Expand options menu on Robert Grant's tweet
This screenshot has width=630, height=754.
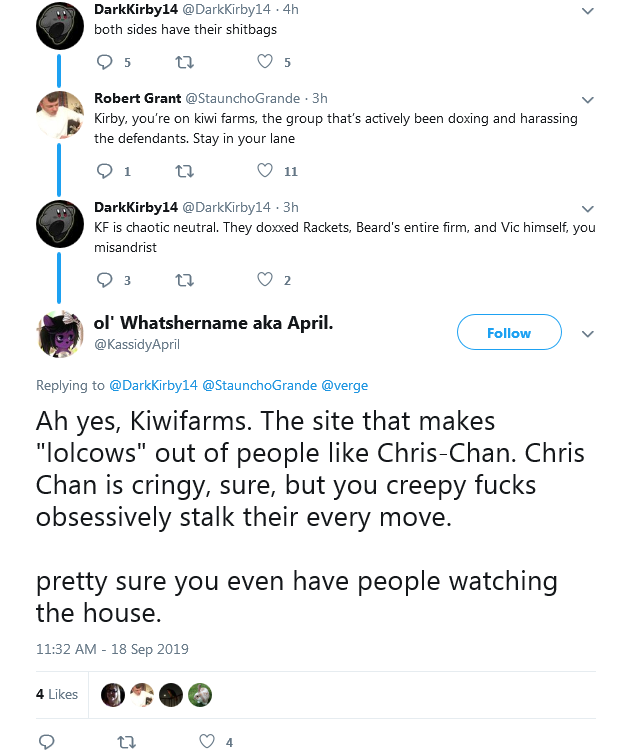pos(588,100)
